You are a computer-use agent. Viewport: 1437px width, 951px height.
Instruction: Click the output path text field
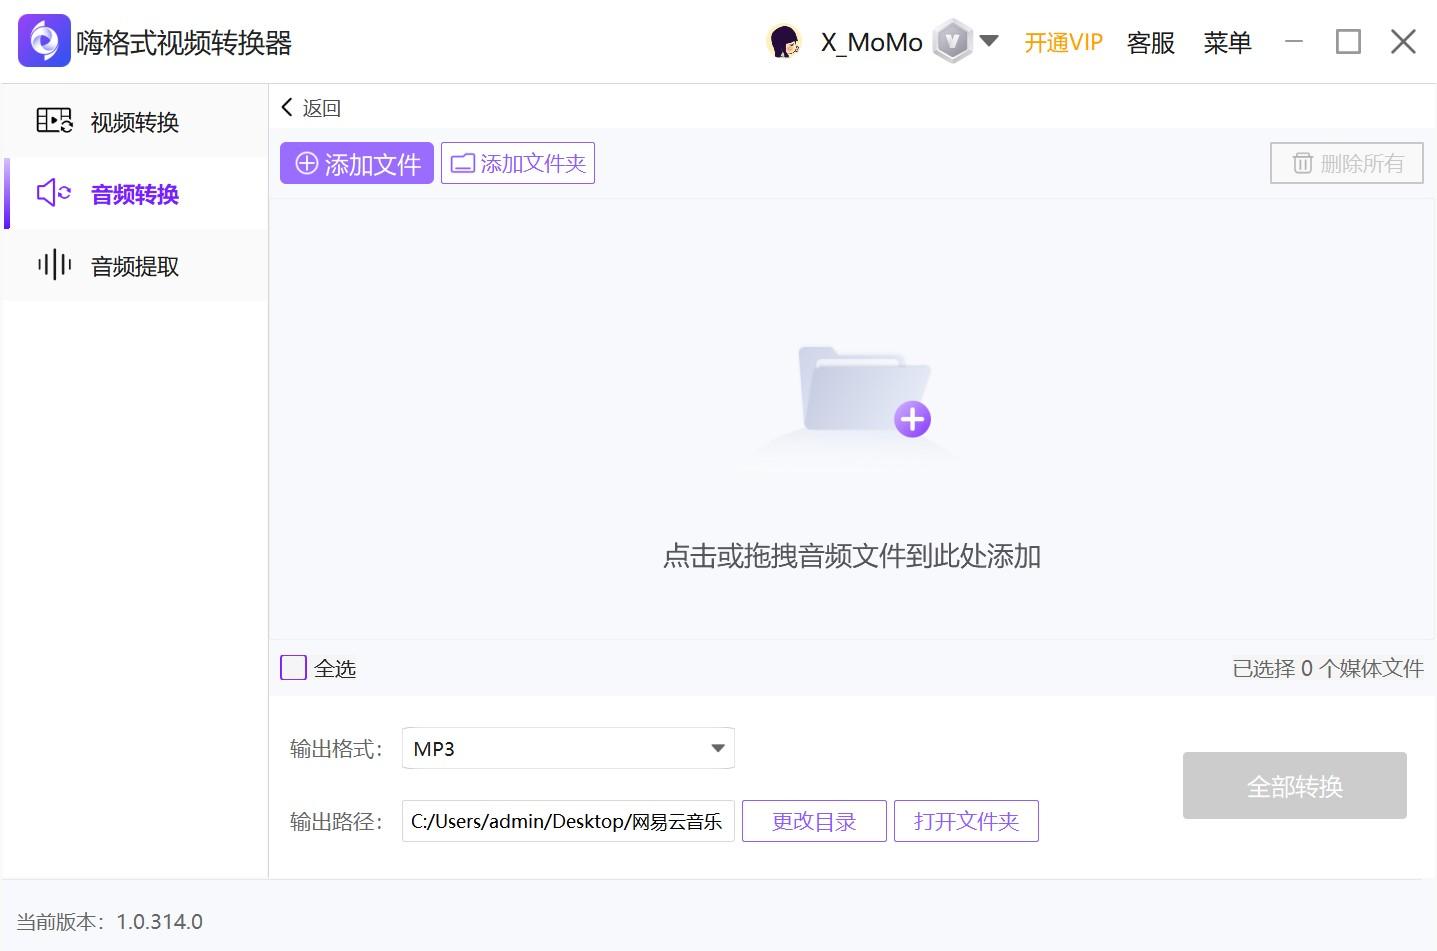point(567,821)
